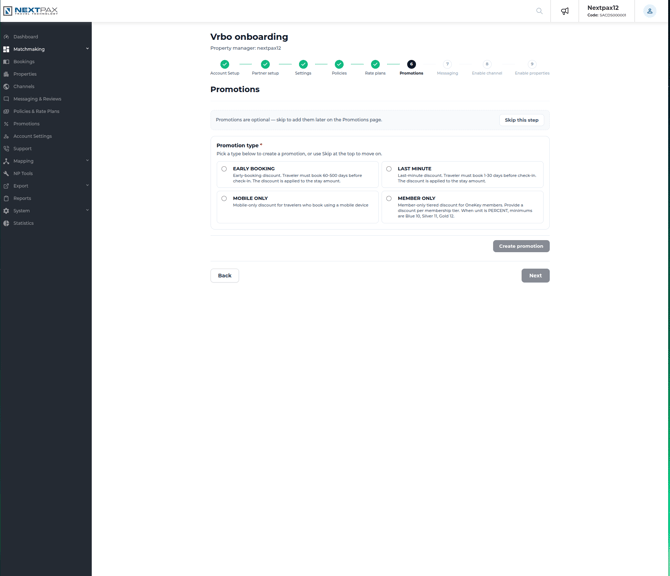This screenshot has width=670, height=576.
Task: Go to completed Settings step circle
Action: point(303,64)
